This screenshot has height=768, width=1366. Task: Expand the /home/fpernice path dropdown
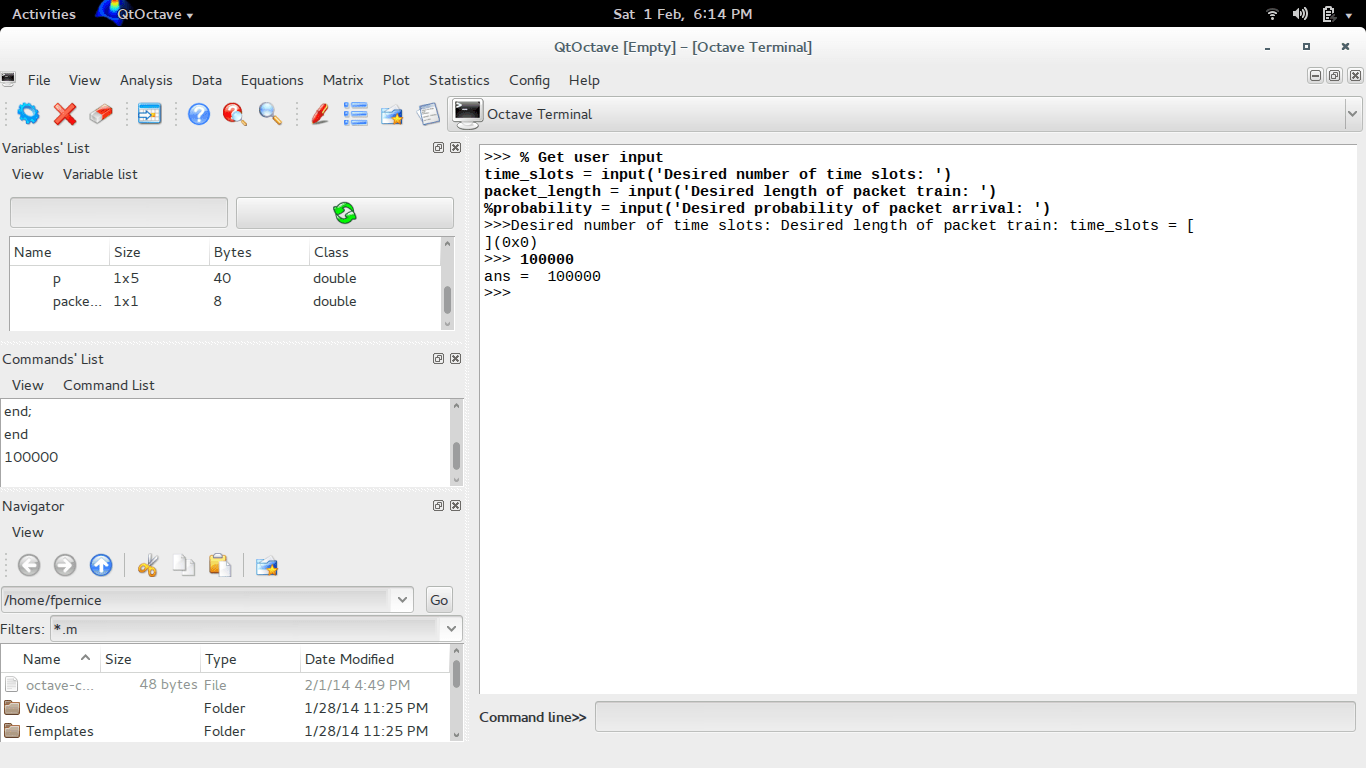[403, 600]
